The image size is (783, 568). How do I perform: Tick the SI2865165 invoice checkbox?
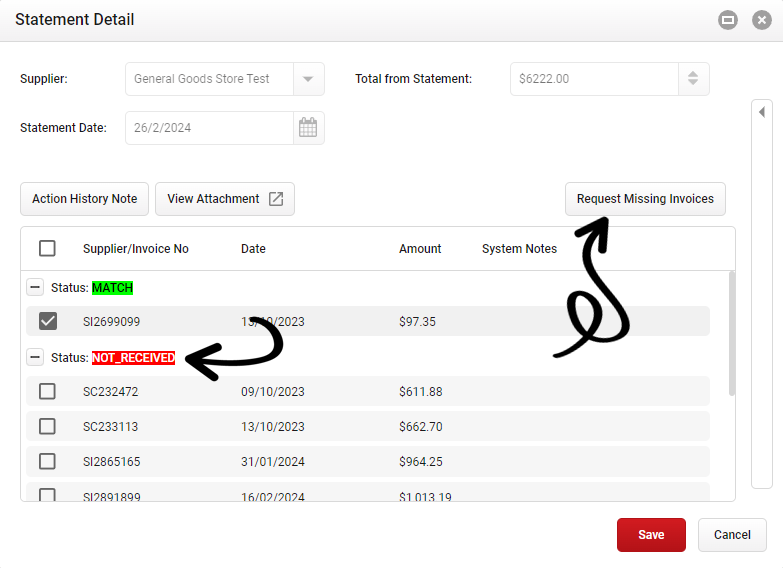click(x=47, y=461)
